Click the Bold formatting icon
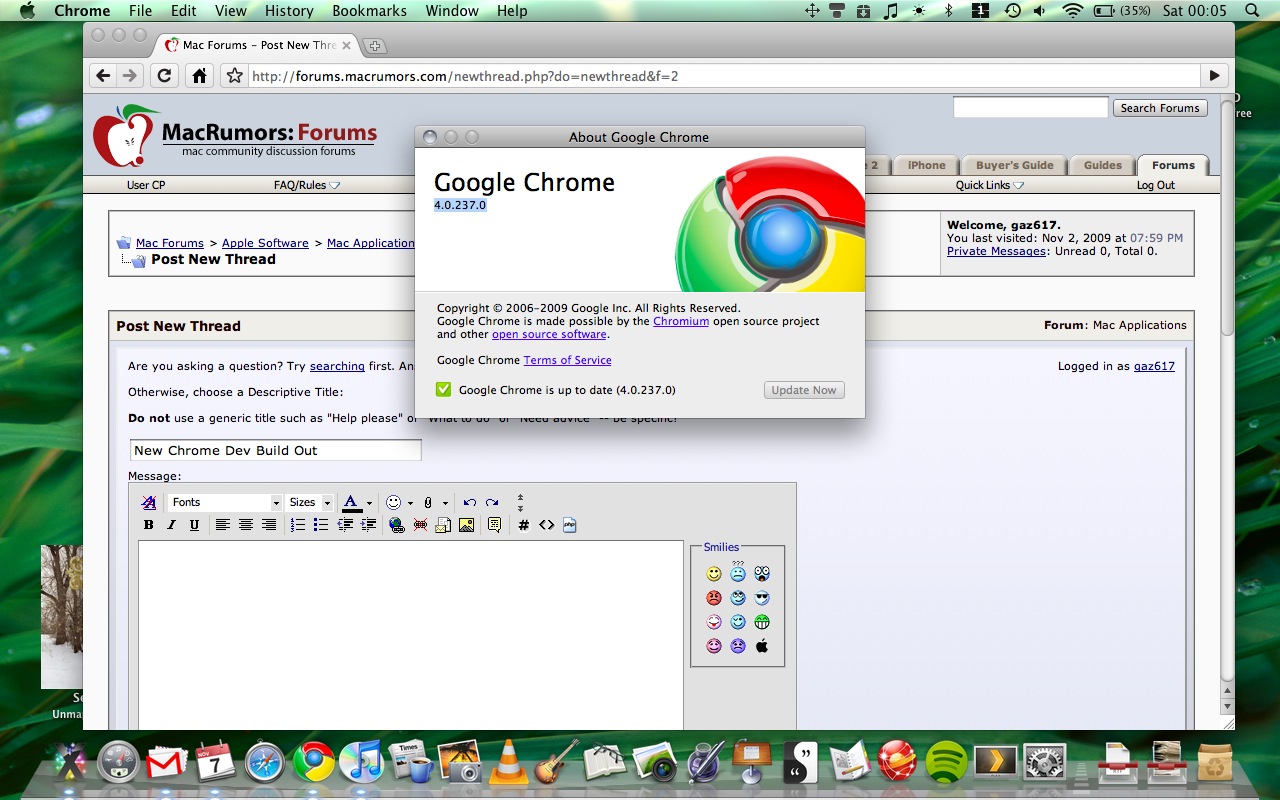1280x800 pixels. 148,525
